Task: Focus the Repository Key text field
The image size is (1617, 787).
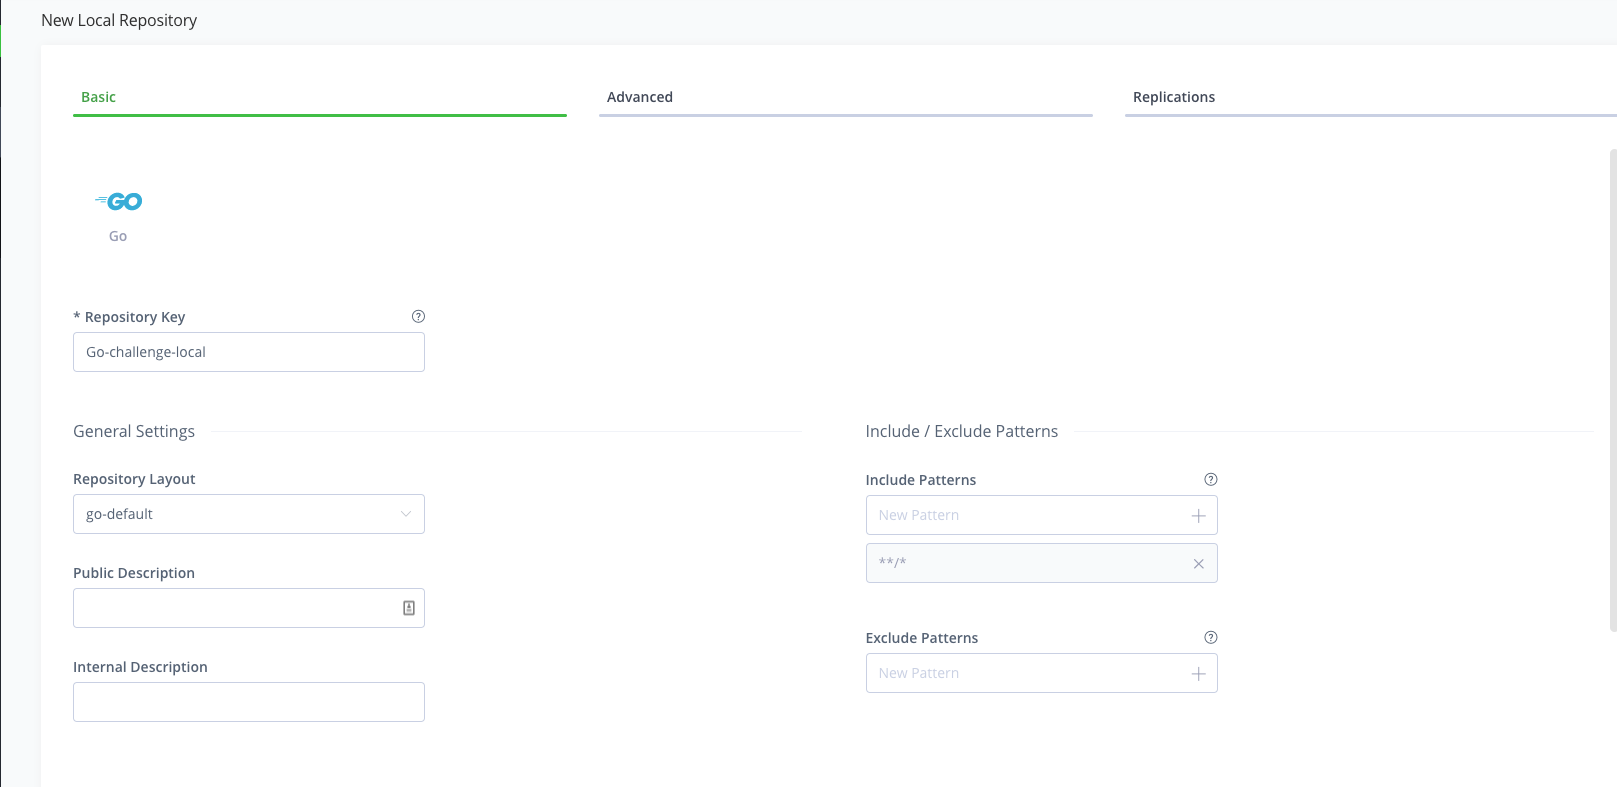Action: click(248, 352)
